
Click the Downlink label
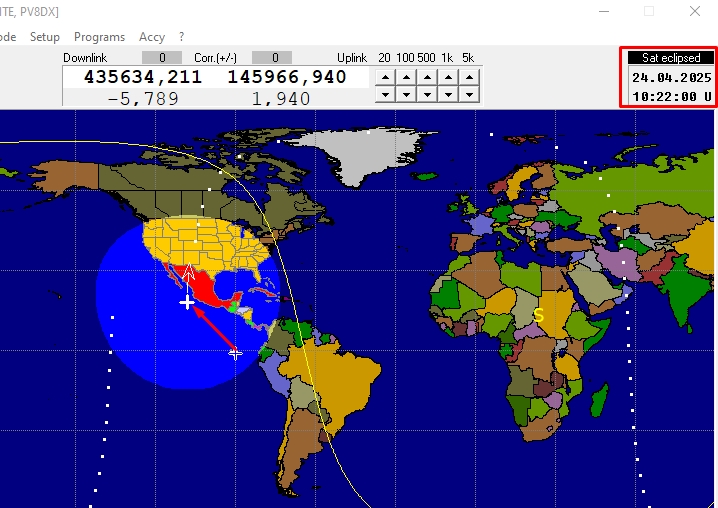85,58
